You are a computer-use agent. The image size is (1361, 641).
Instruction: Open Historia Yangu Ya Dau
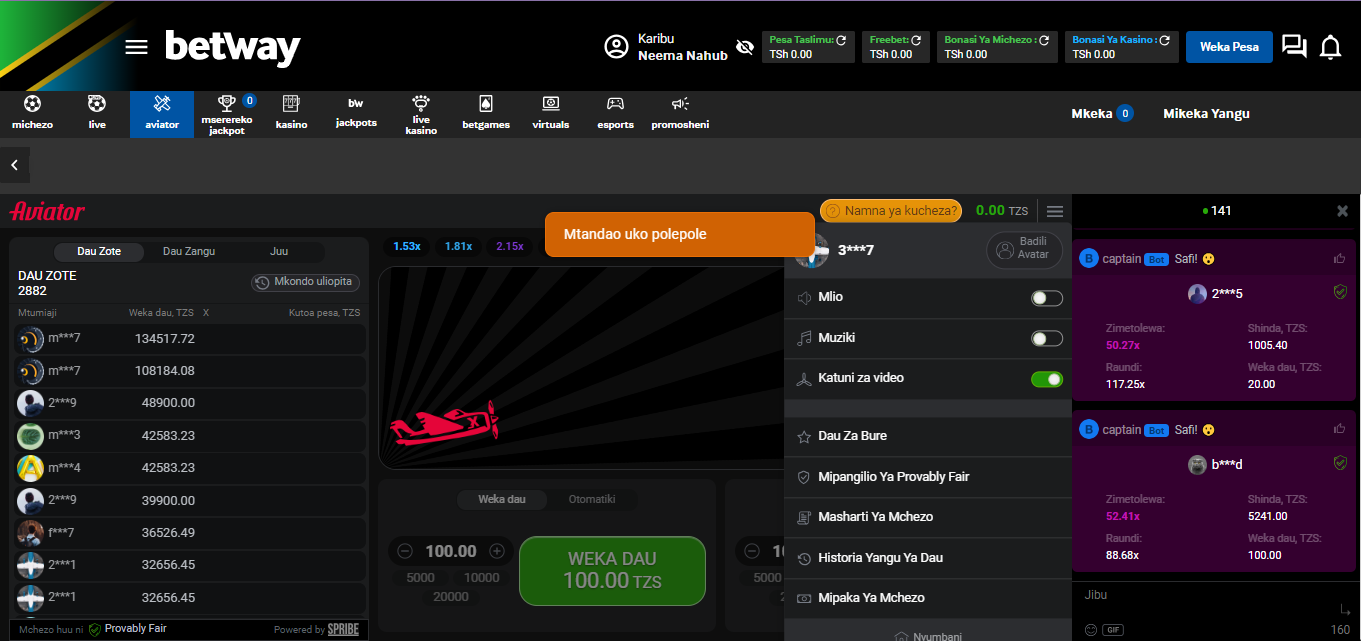[928, 558]
